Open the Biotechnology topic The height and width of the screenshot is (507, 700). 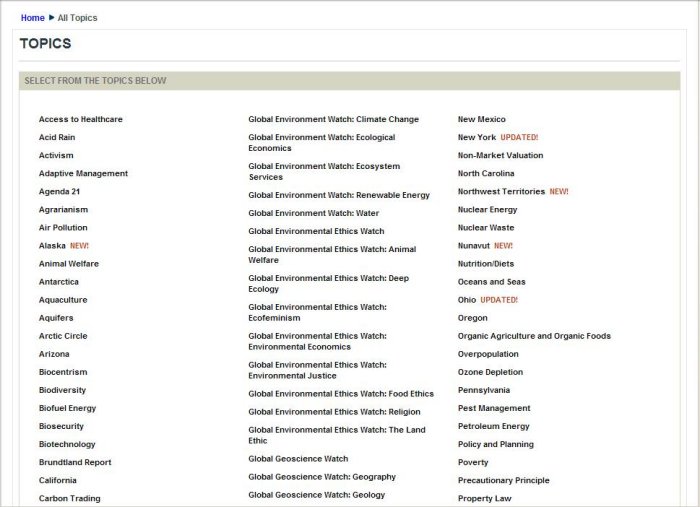point(67,445)
